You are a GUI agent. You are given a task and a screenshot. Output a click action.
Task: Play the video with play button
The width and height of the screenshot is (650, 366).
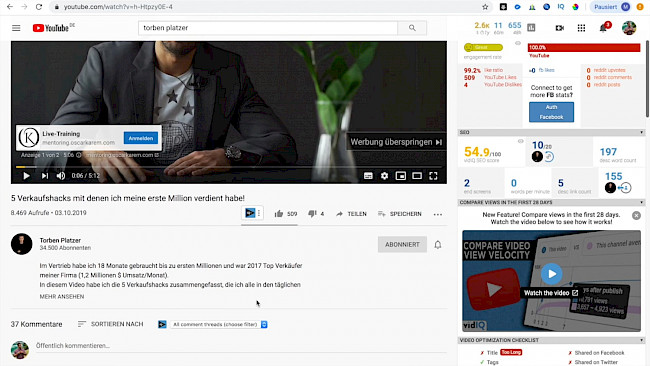26,176
